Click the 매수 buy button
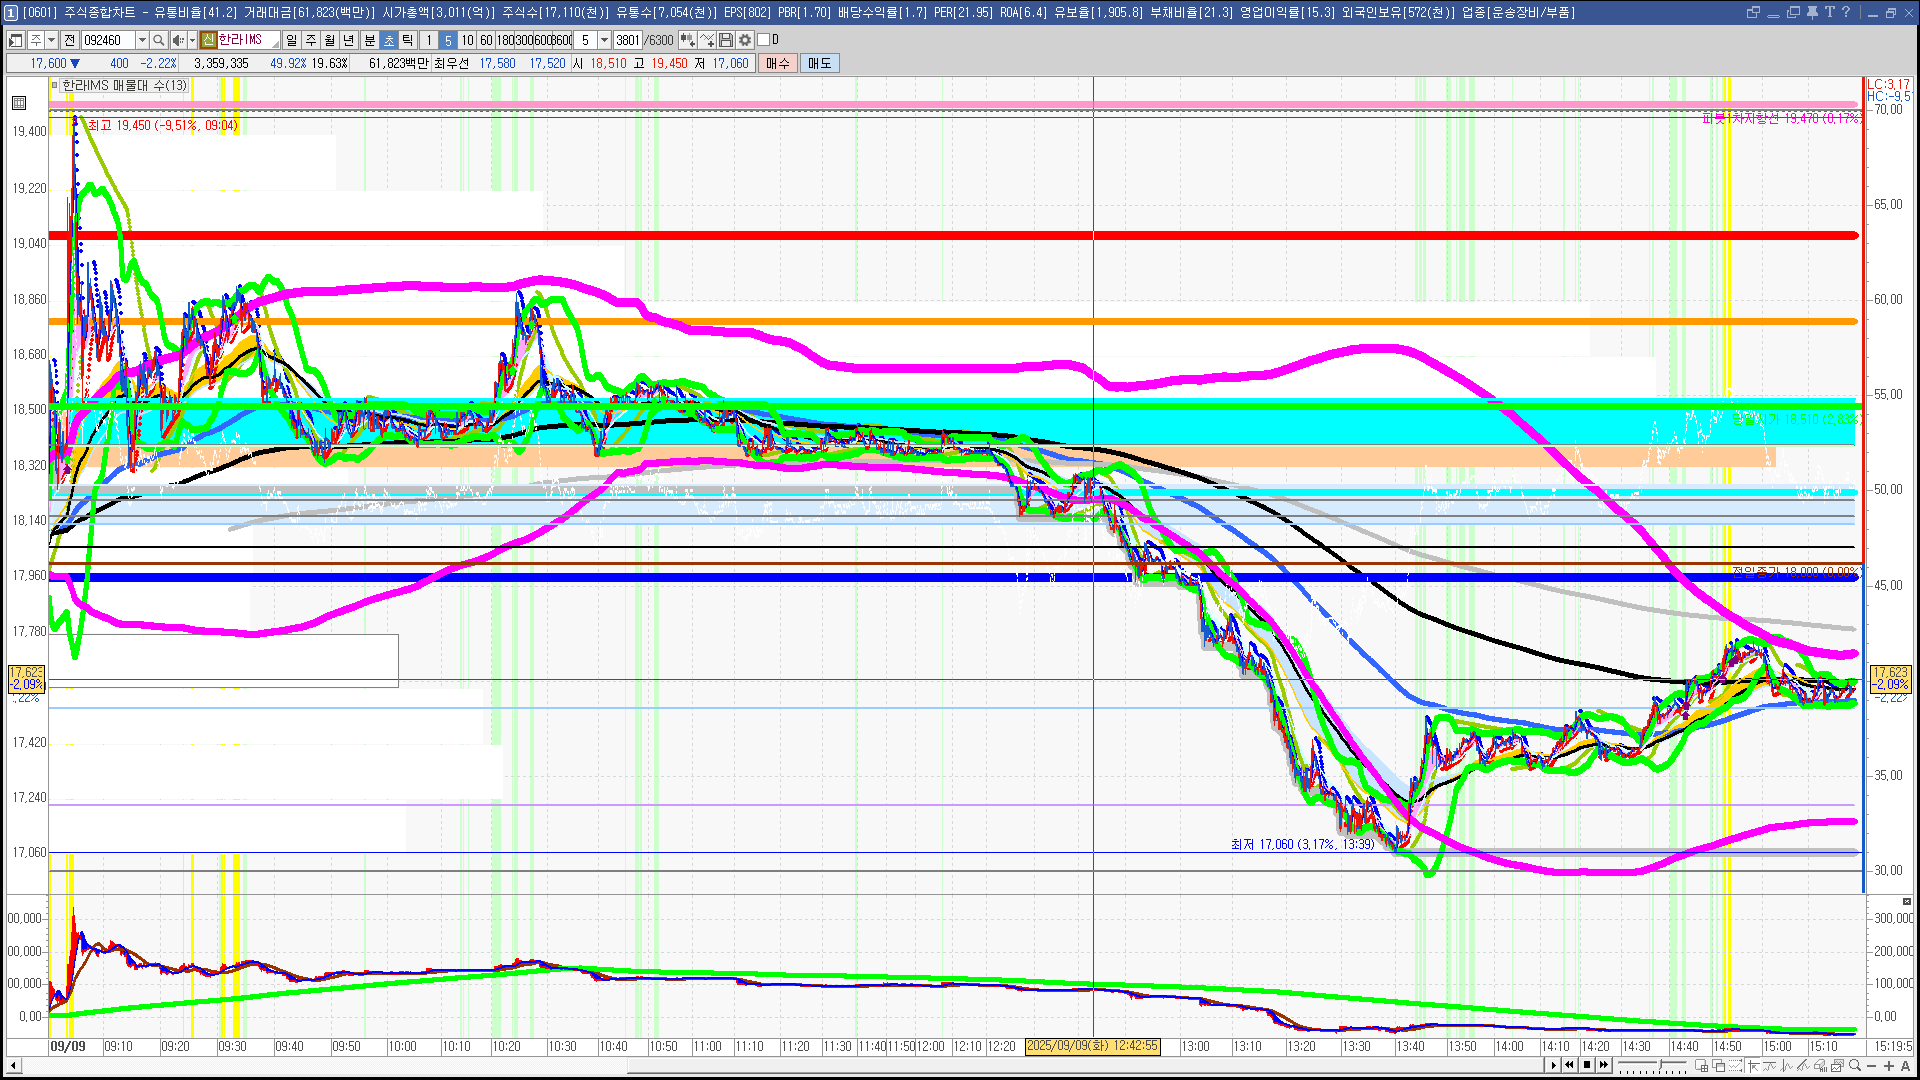The image size is (1920, 1080). click(778, 63)
